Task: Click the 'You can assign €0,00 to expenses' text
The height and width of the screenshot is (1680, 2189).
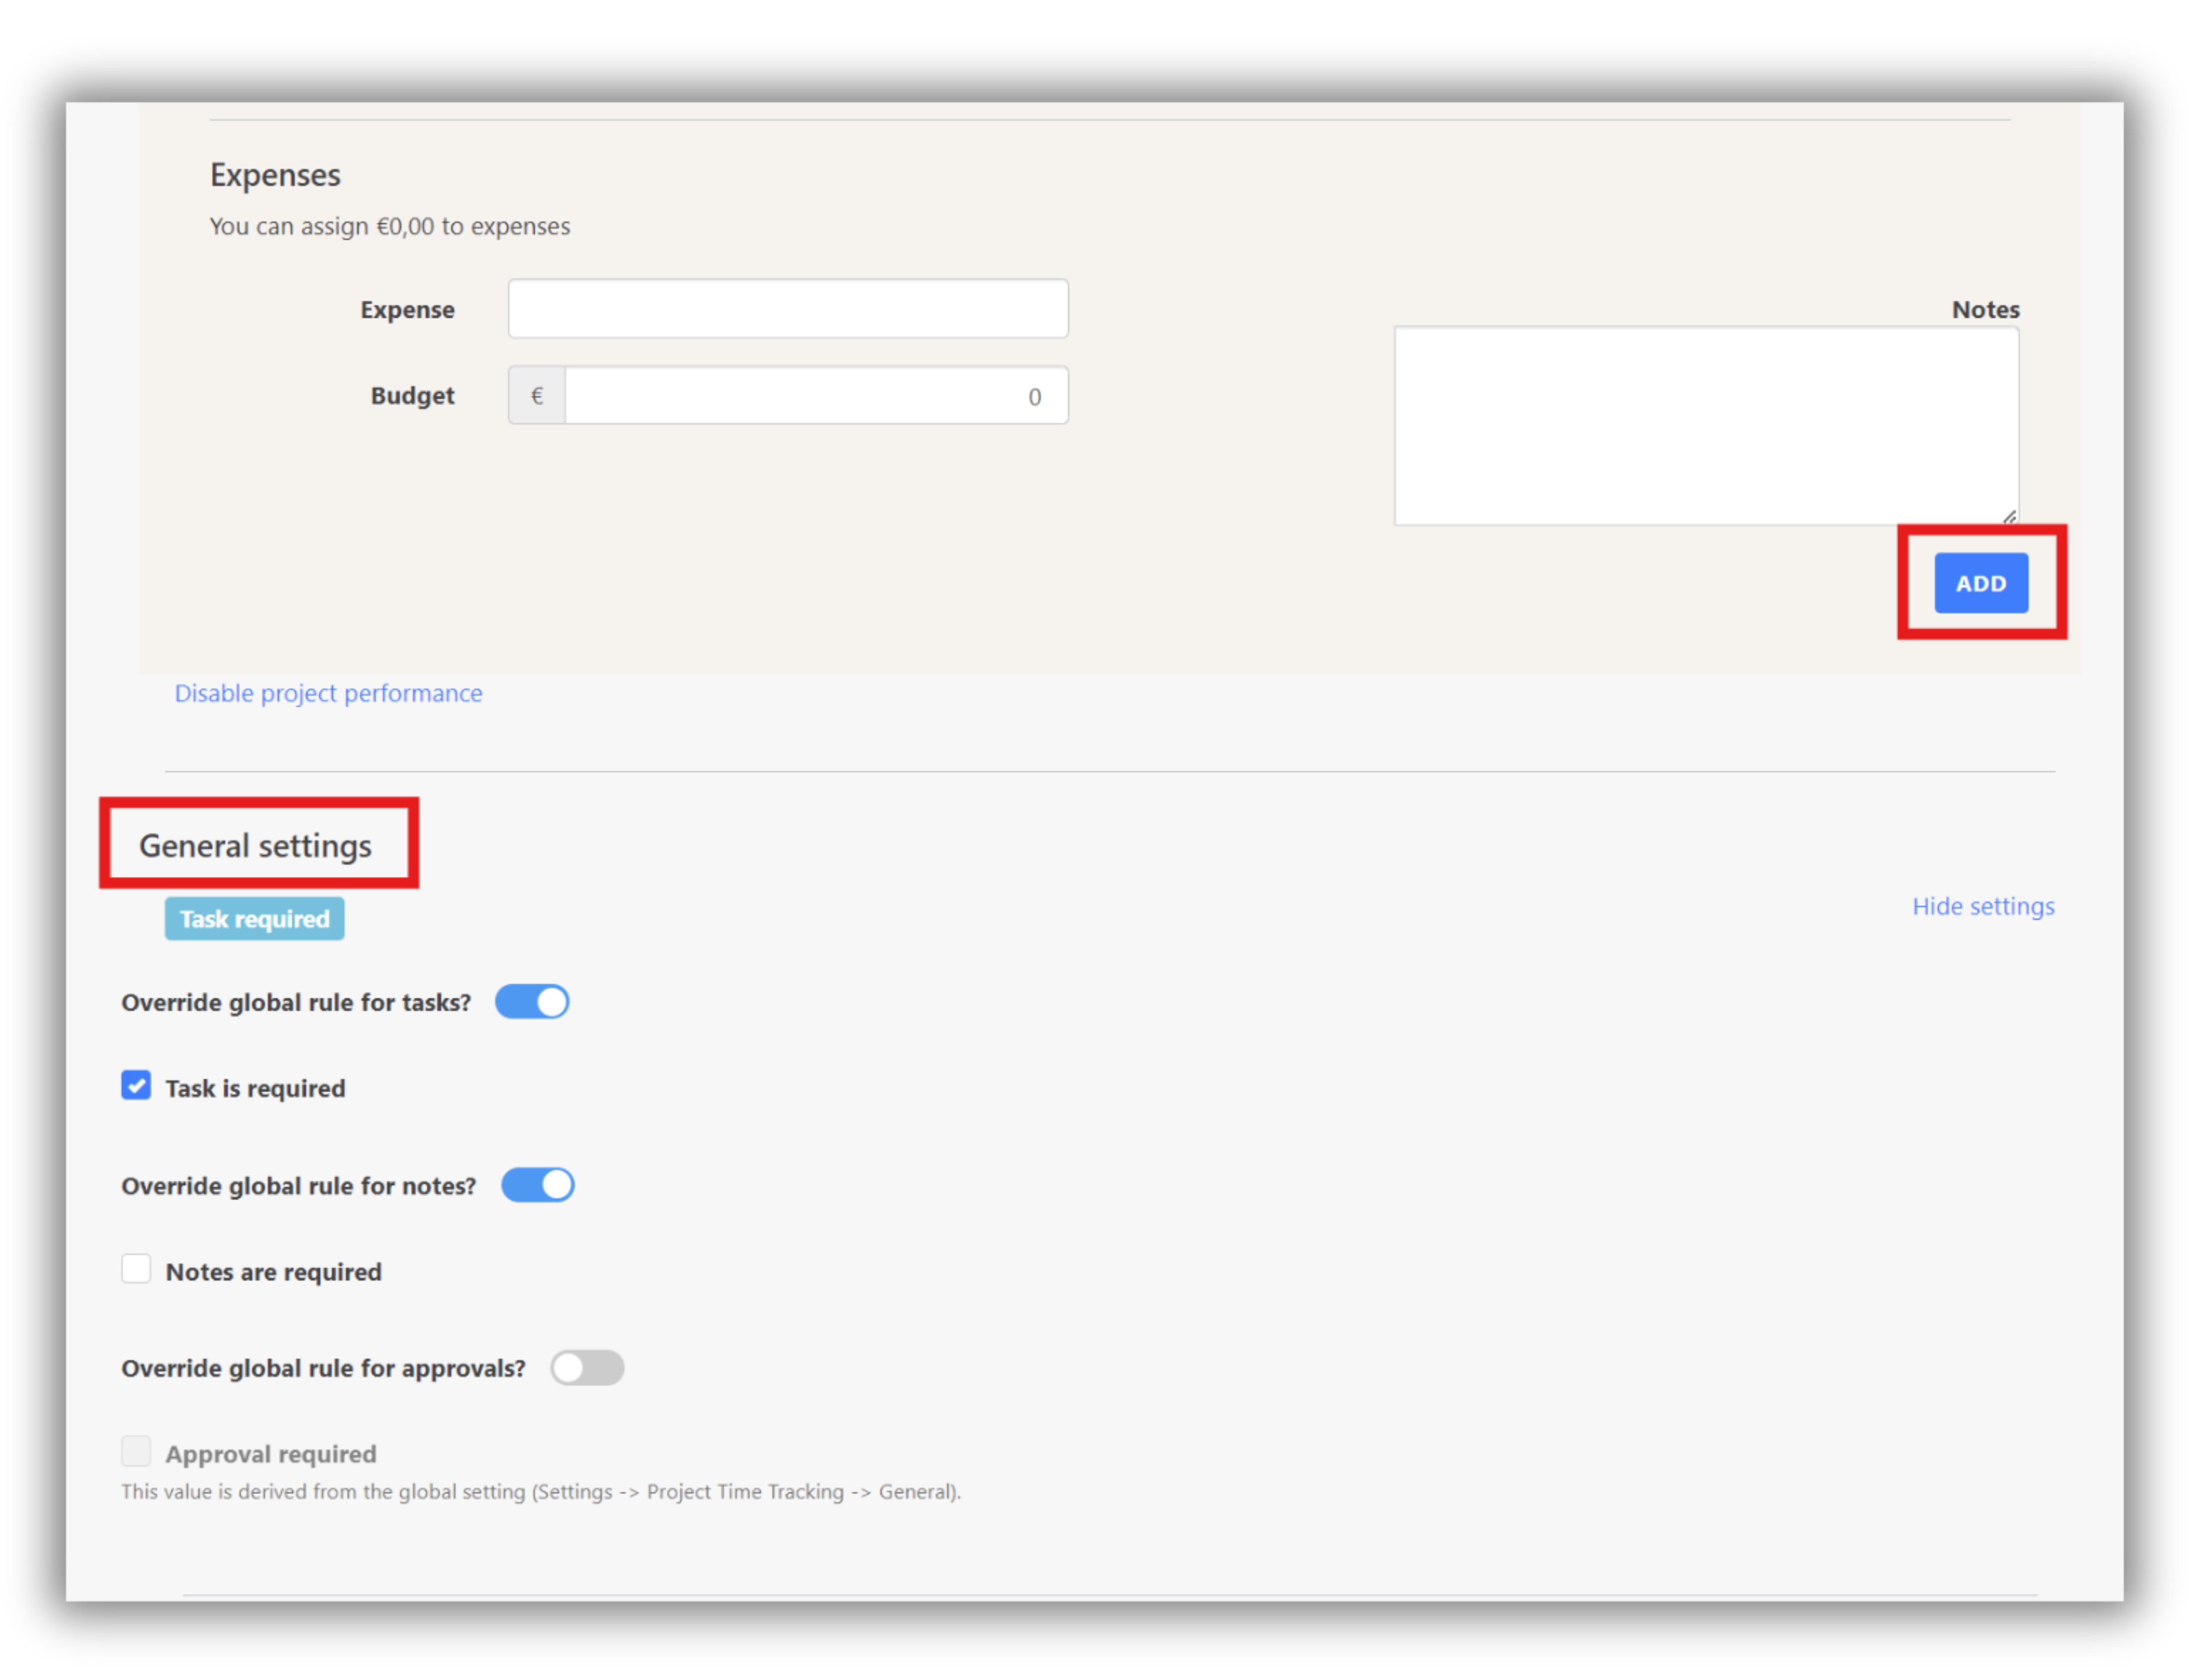Action: pos(389,226)
